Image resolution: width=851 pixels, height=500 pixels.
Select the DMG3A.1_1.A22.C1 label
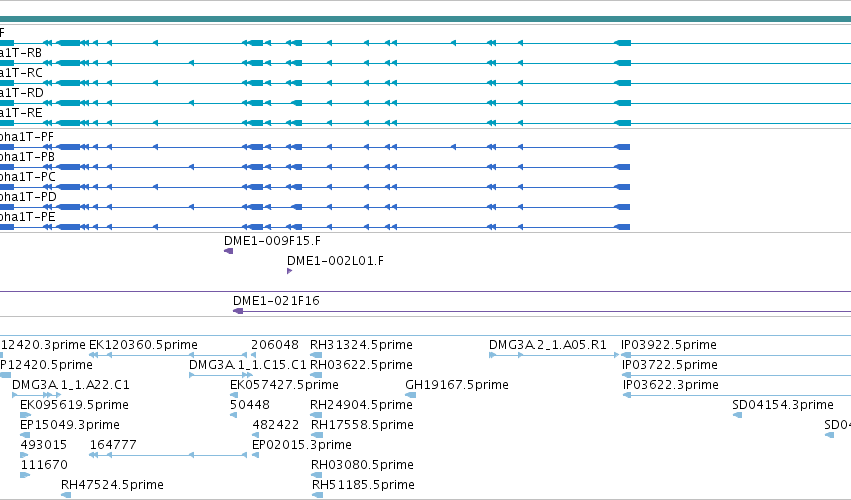(x=71, y=385)
